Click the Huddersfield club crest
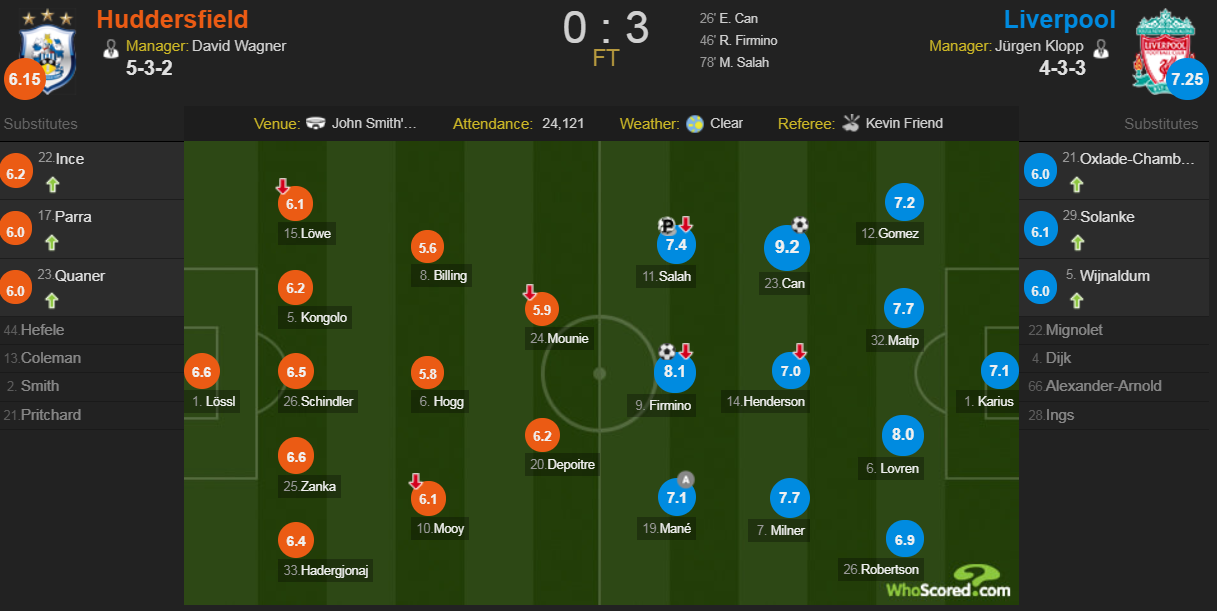This screenshot has height=611, width=1217. 48,52
